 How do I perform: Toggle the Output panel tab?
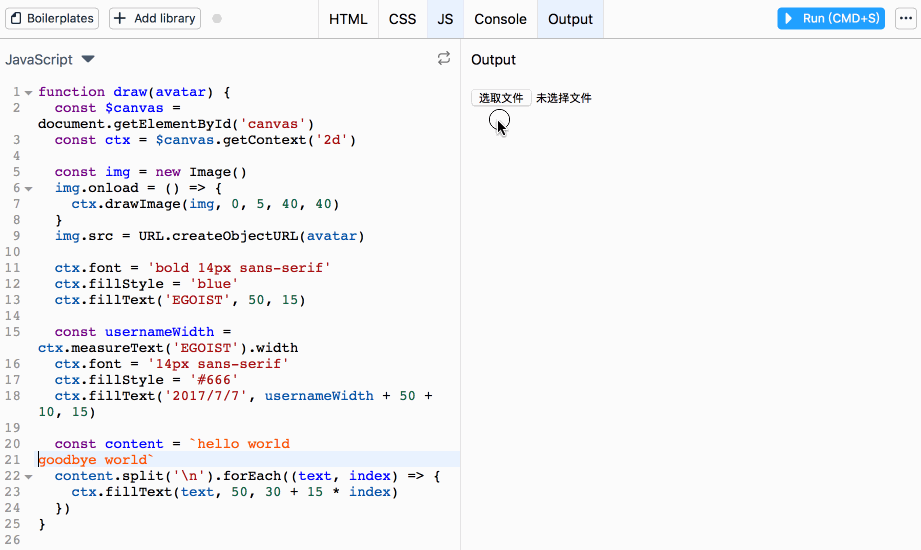(x=570, y=19)
